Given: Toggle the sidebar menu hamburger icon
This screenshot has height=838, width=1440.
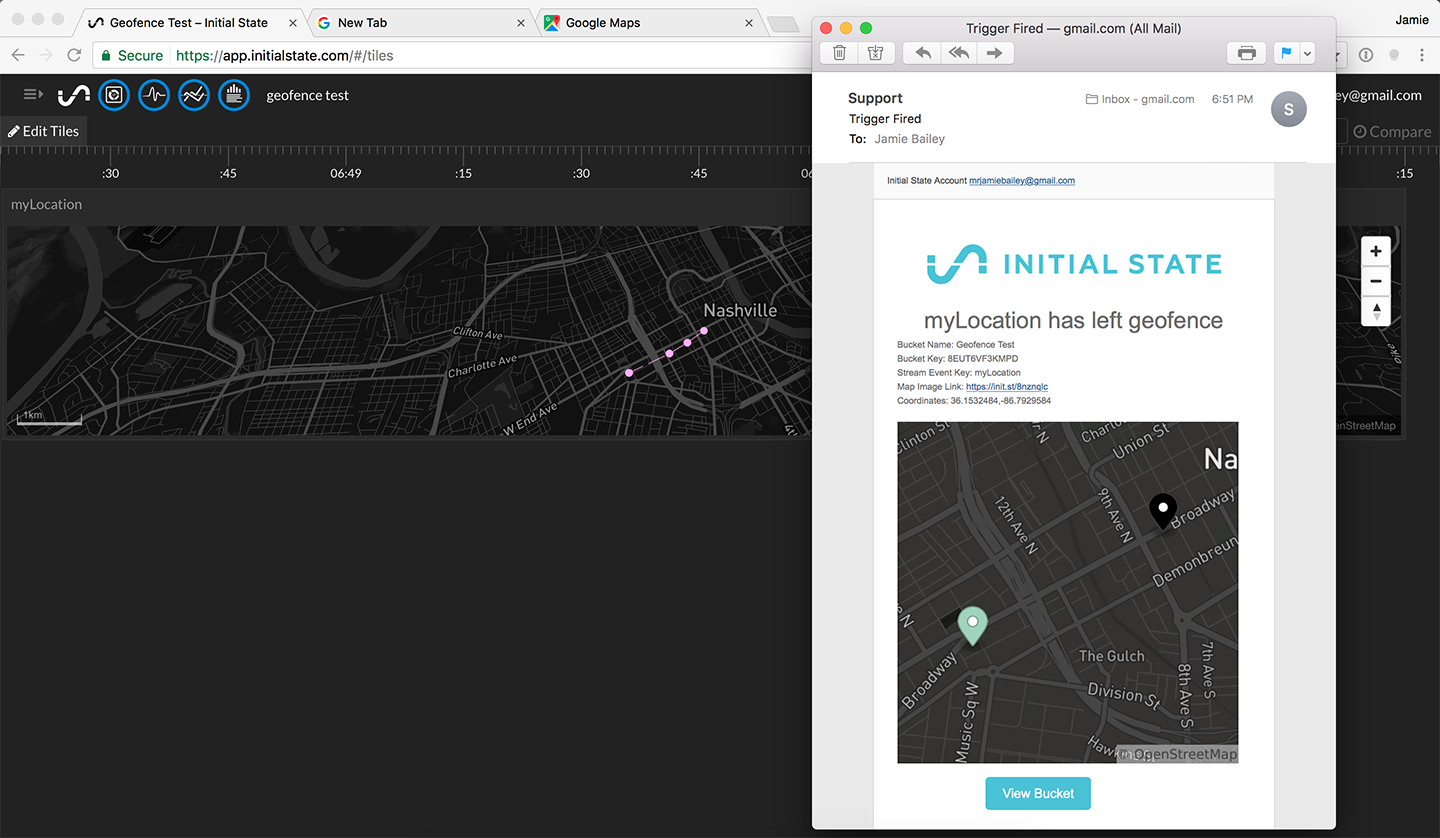Looking at the screenshot, I should point(33,95).
